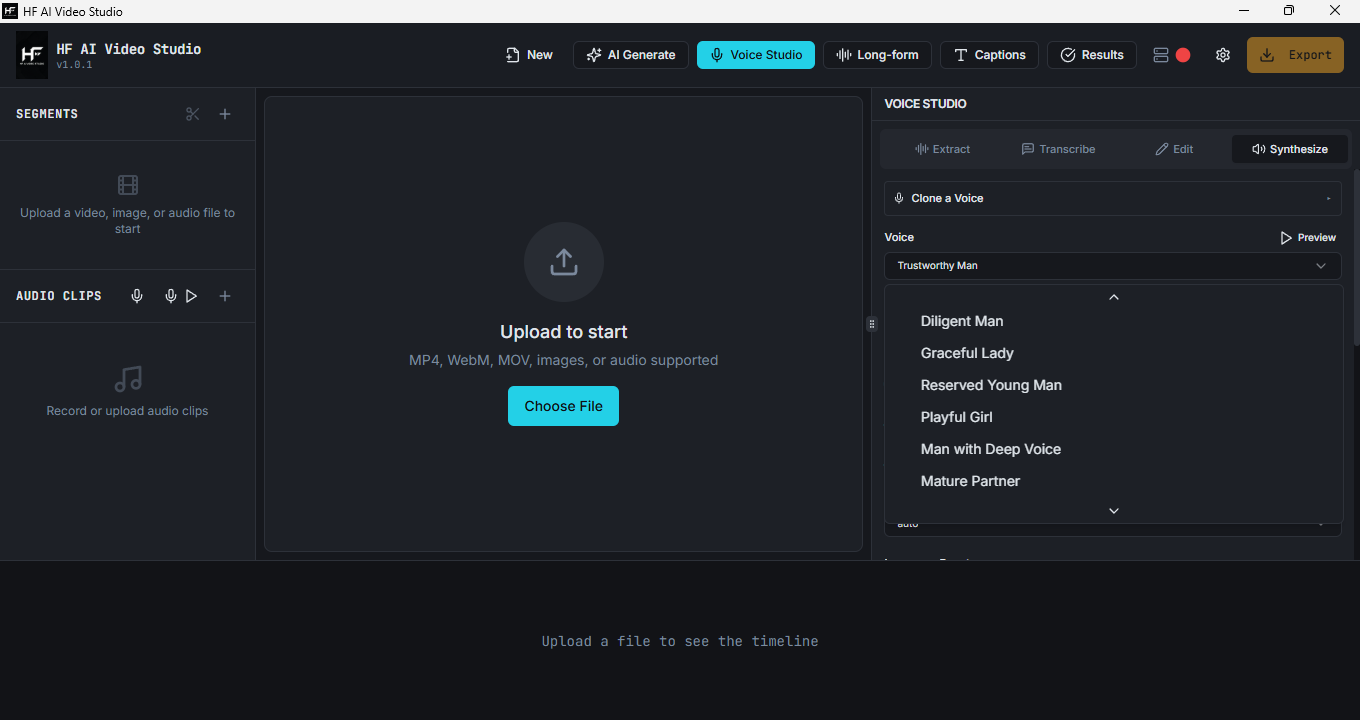Switch to the Extract tab
Screen dimensions: 1360x720
(x=943, y=149)
